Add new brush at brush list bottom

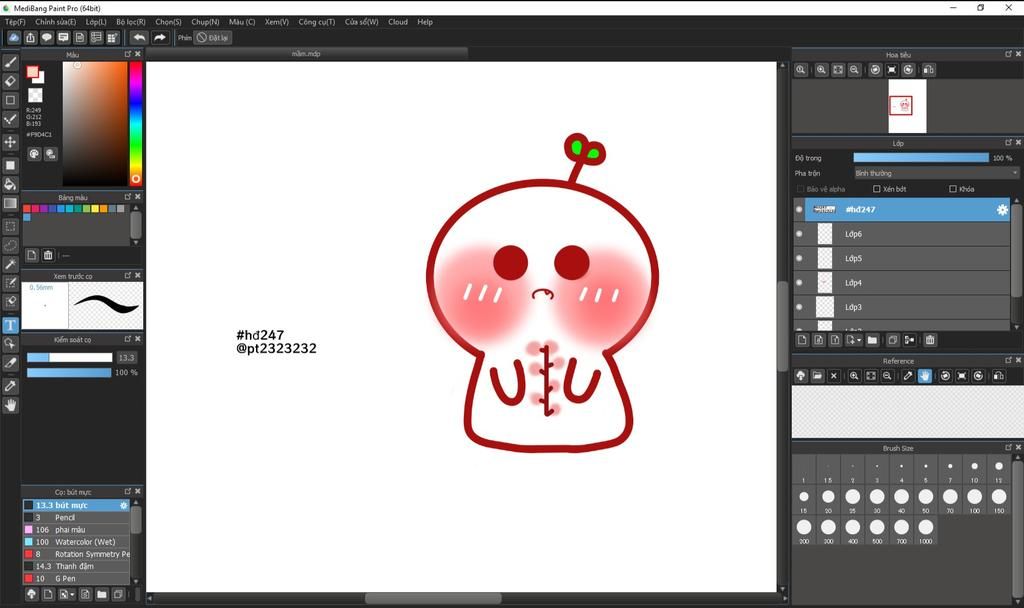pos(48,594)
